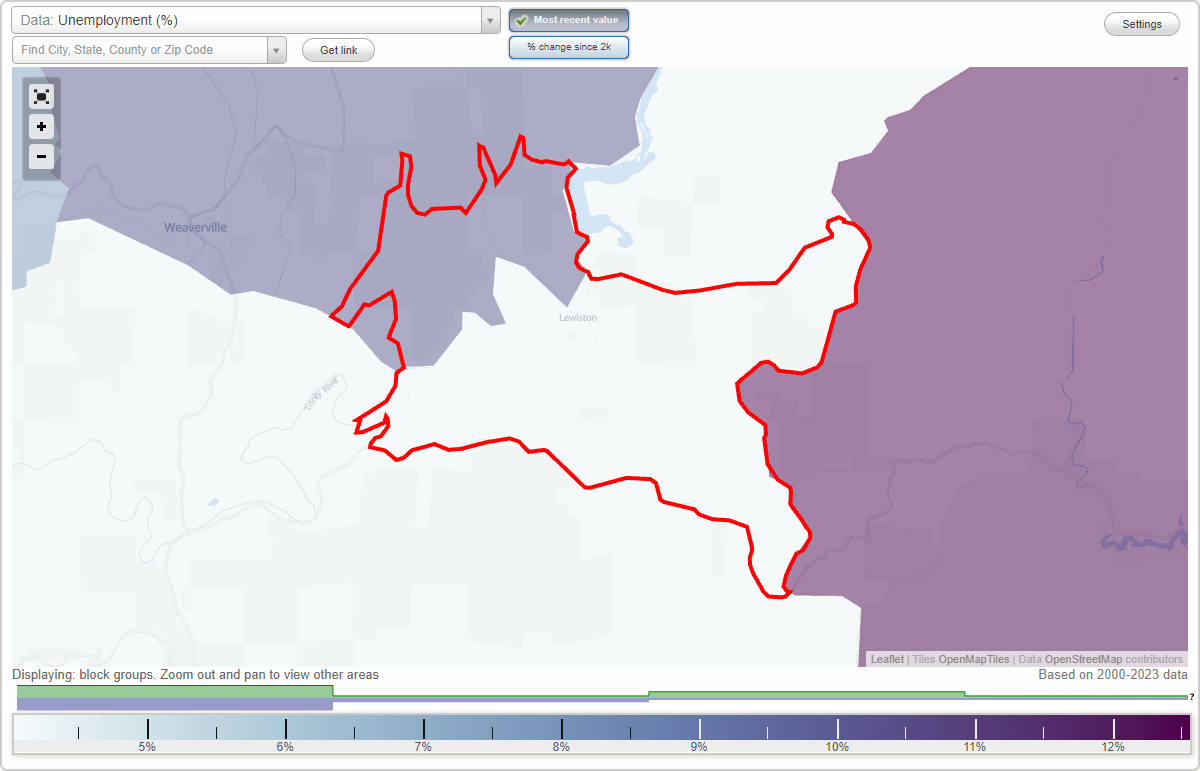Click the 10% mark on the legend
Image resolution: width=1200 pixels, height=771 pixels.
pos(837,747)
